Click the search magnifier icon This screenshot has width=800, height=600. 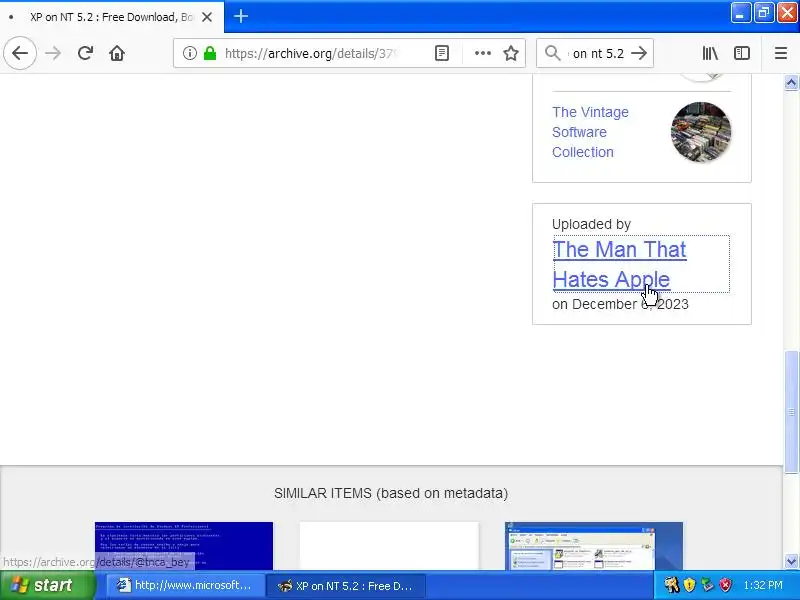point(553,53)
